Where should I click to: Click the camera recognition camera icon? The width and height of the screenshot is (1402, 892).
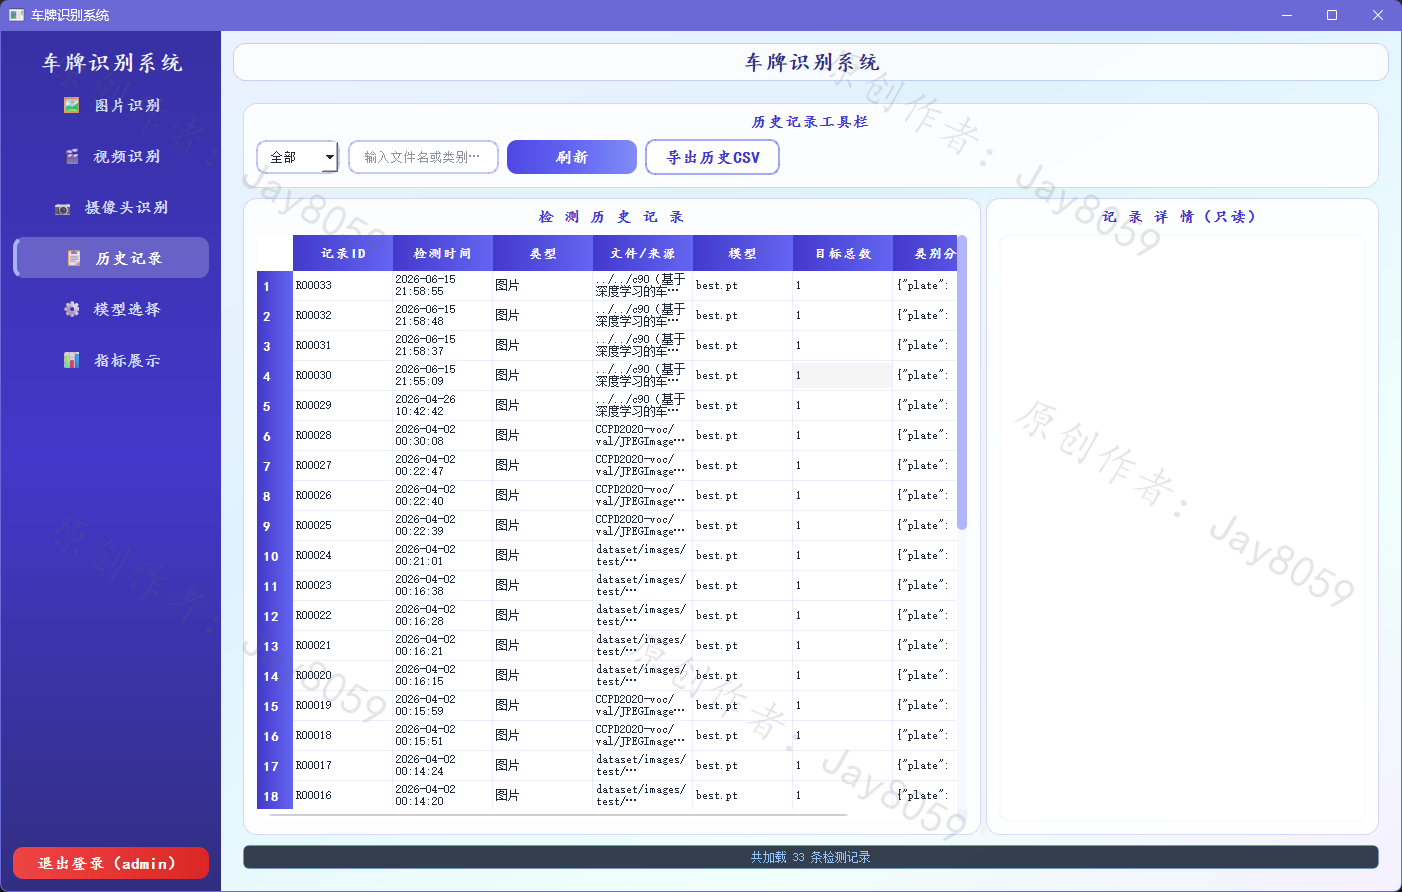pos(62,208)
